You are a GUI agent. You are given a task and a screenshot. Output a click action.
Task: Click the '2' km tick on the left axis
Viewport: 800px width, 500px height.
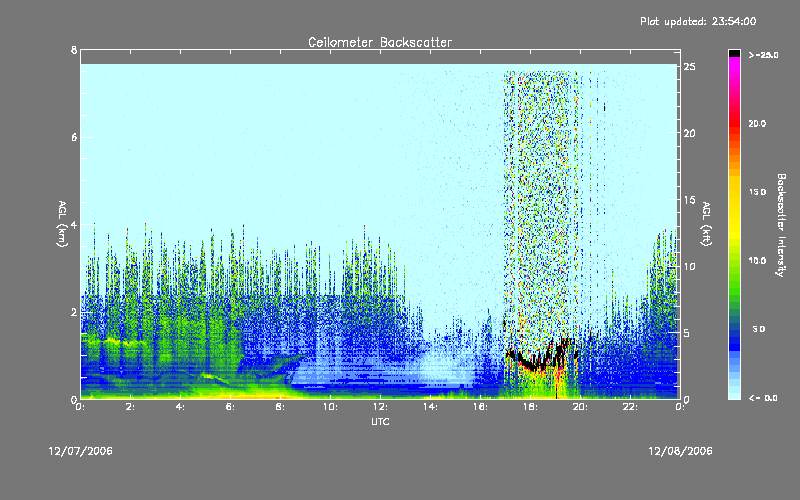74,312
